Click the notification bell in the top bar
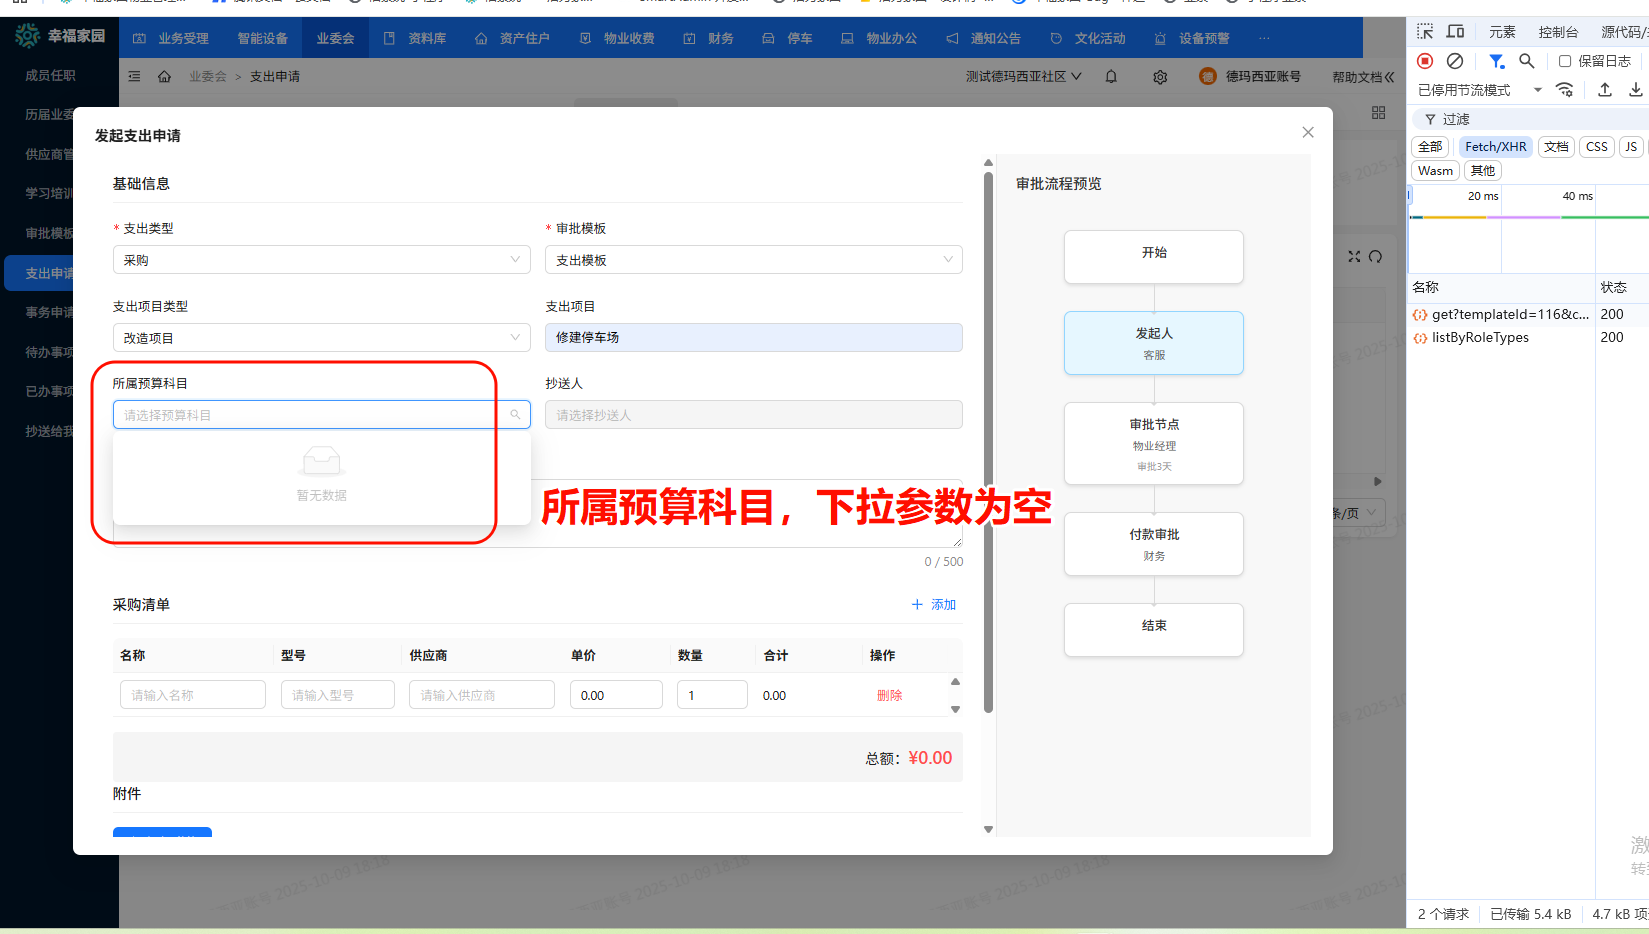 pos(1110,76)
